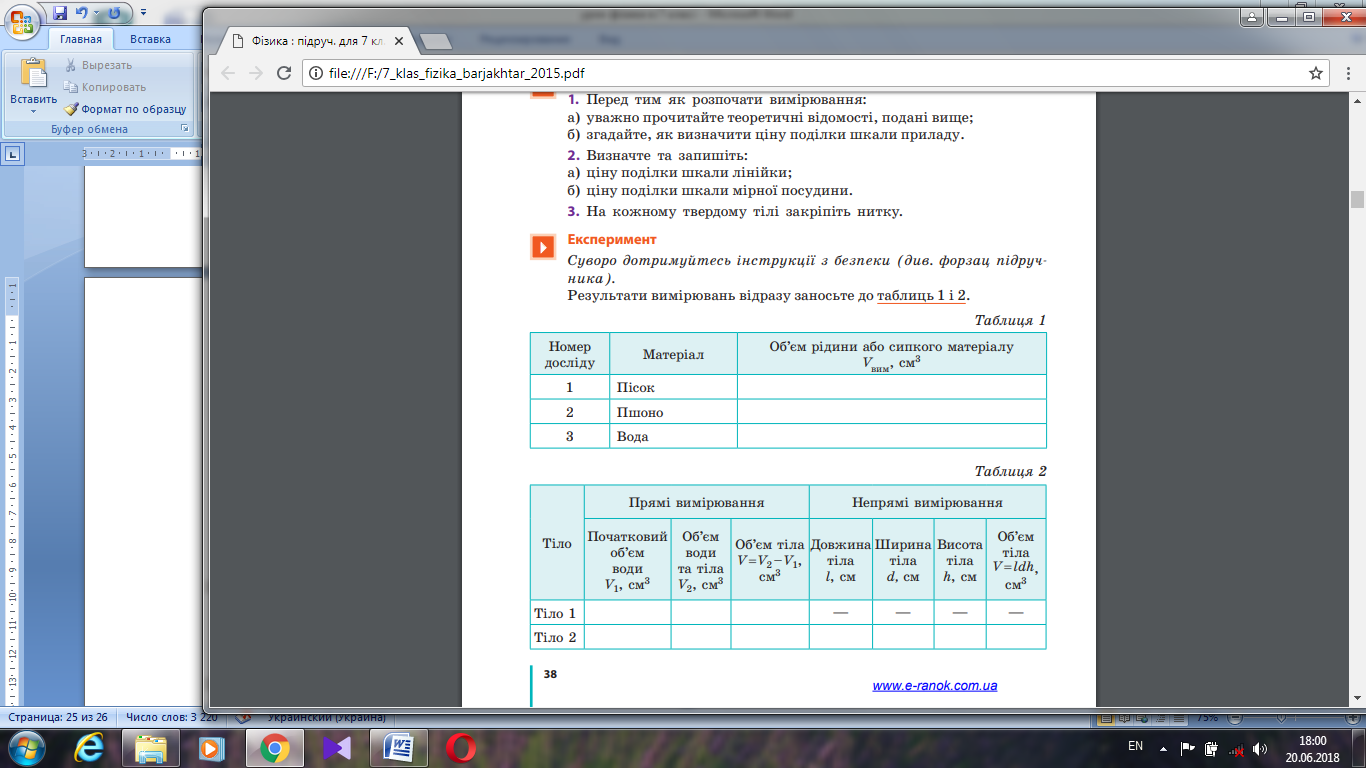Save the Word document with floppy icon
1366x768 pixels.
pos(59,13)
